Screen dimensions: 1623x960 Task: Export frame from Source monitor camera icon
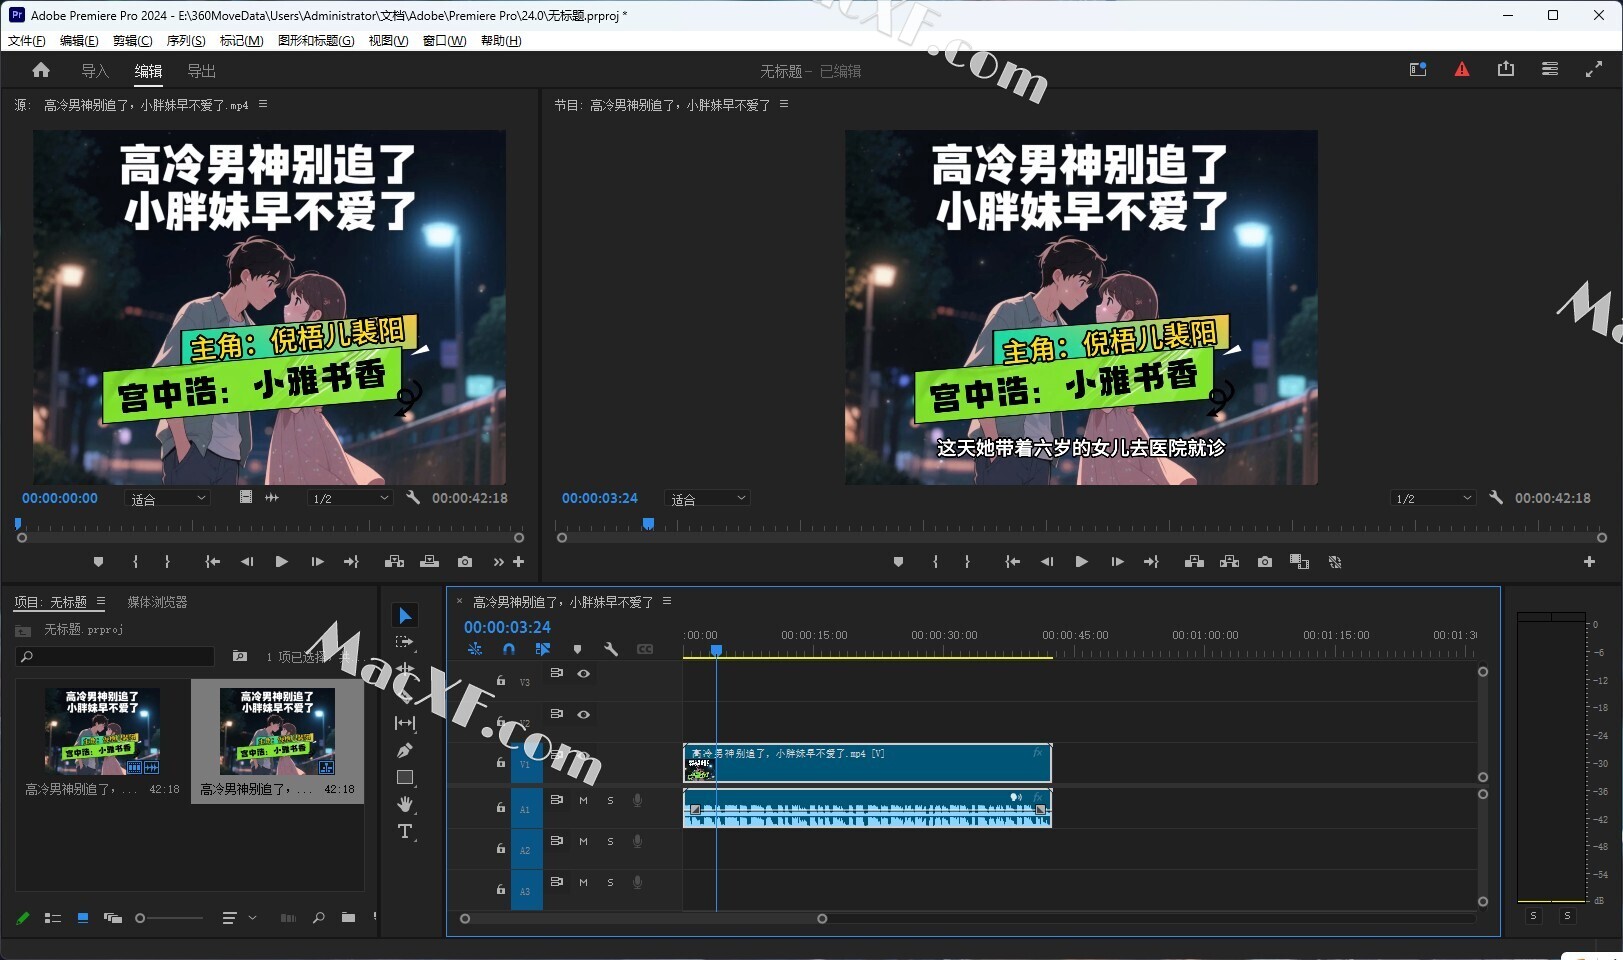465,562
